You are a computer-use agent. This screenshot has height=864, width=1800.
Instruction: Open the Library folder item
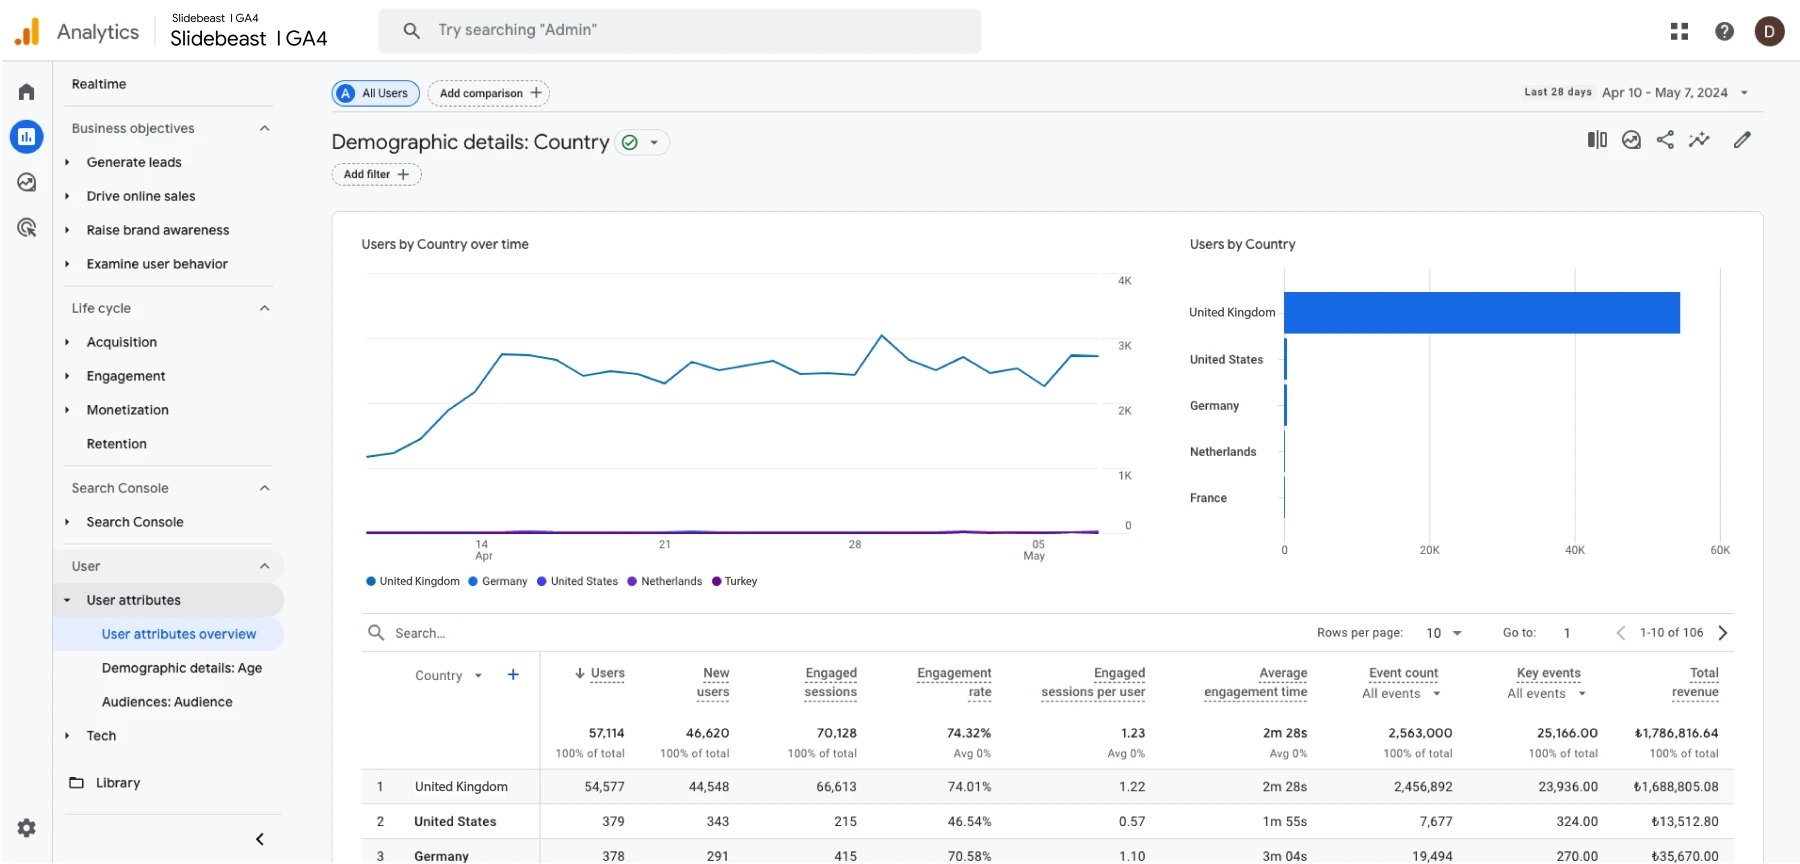click(104, 783)
